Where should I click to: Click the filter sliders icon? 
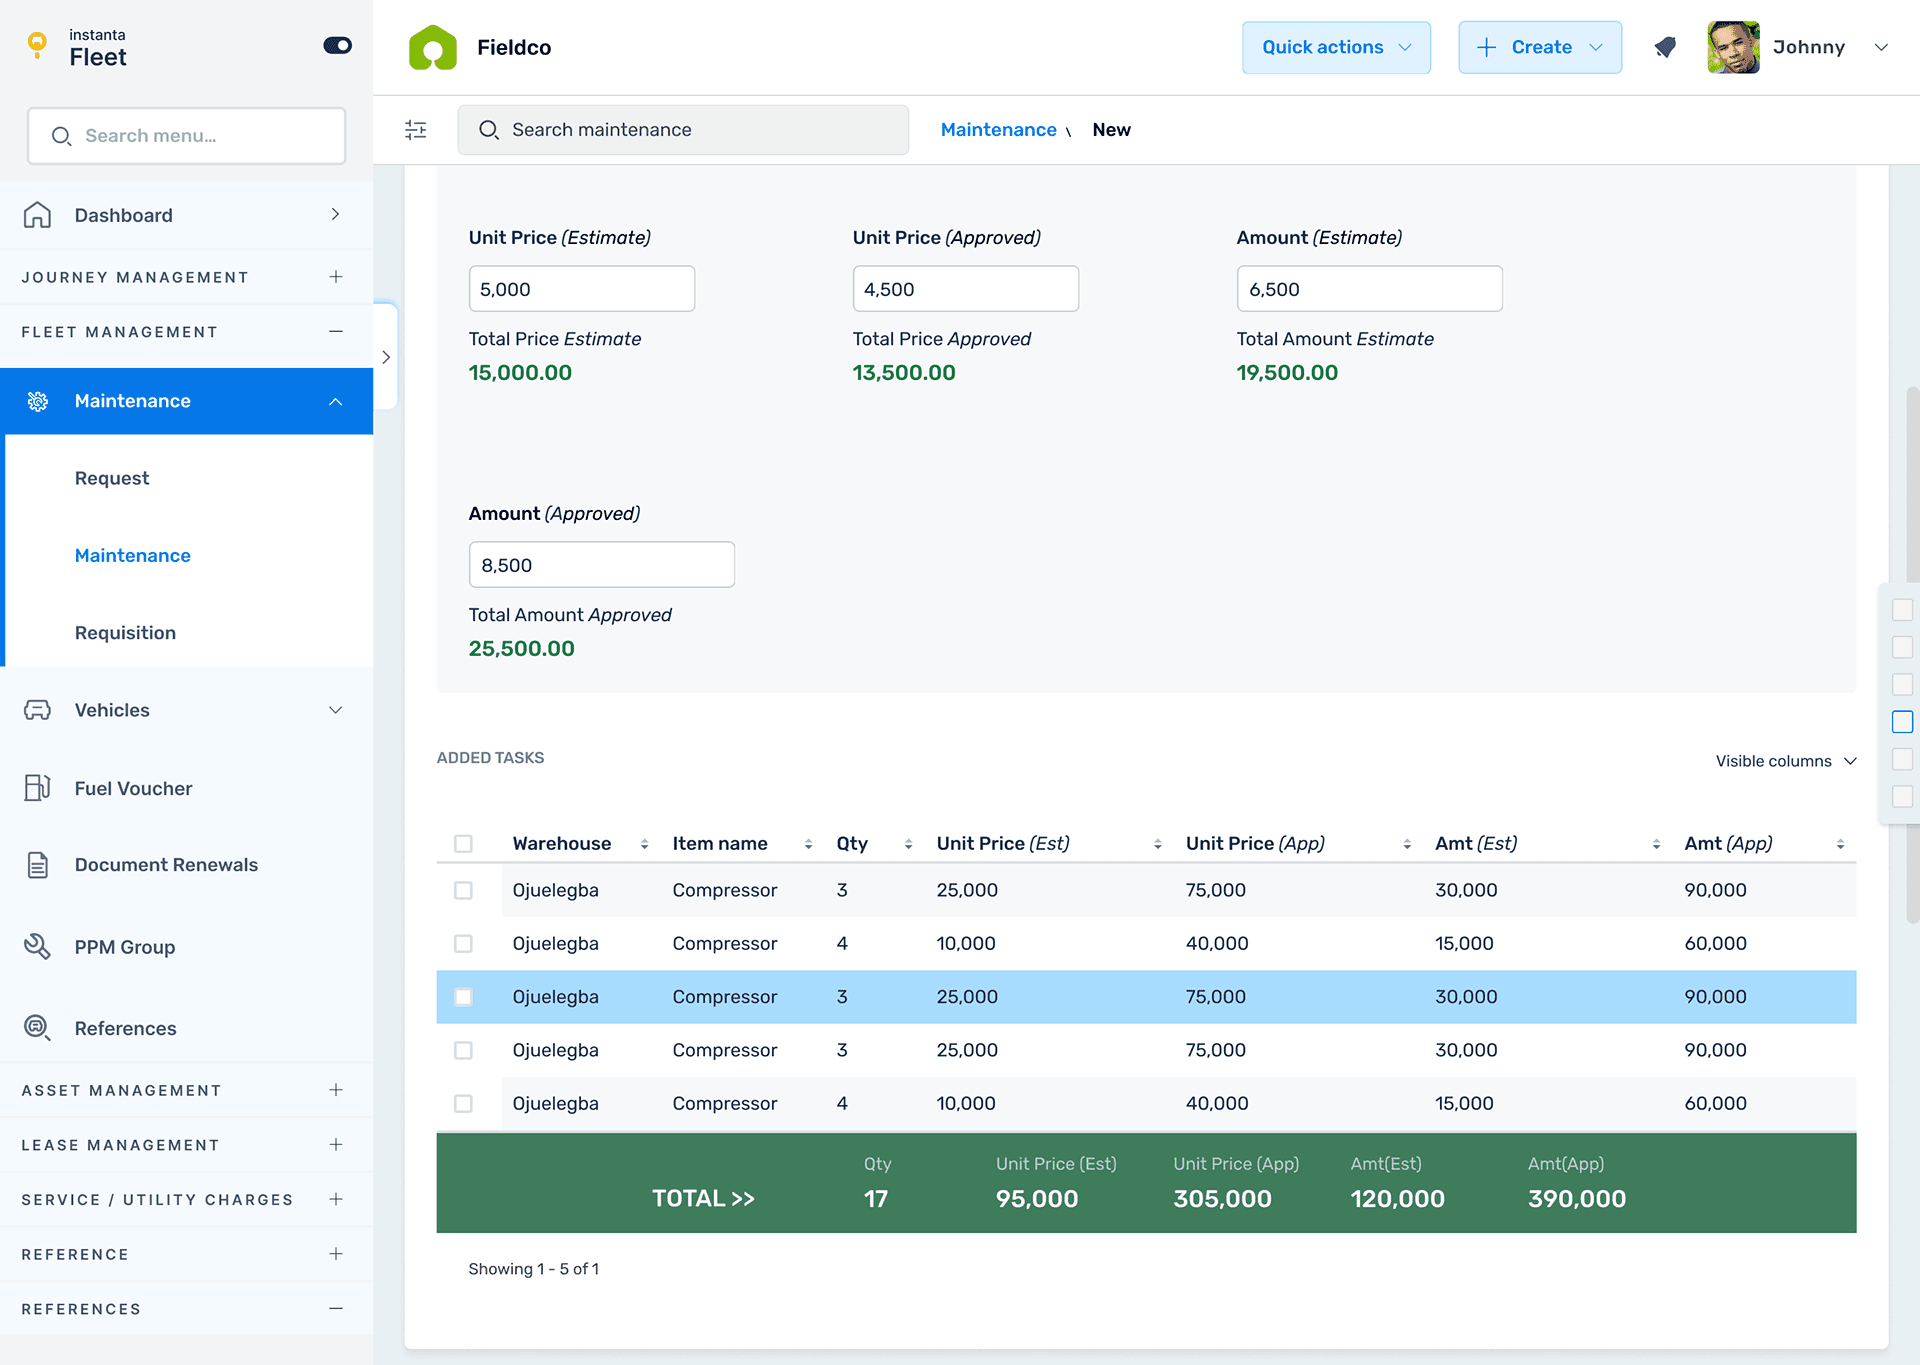coord(416,130)
